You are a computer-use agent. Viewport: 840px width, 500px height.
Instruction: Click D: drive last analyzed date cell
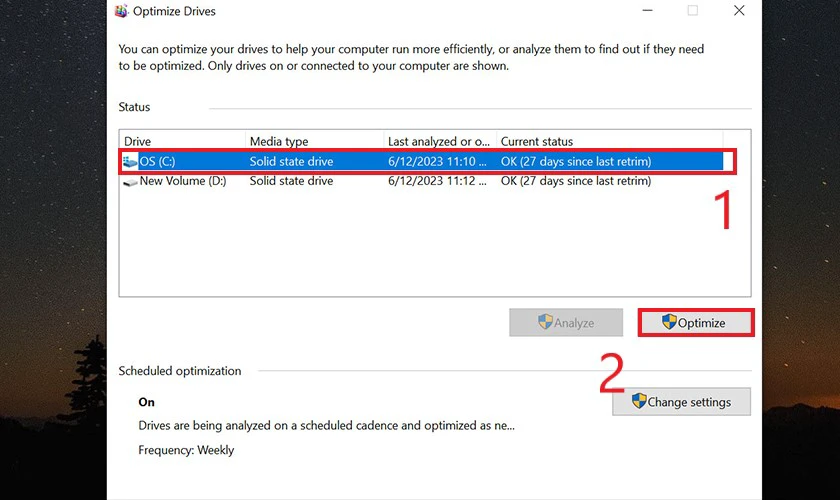pos(437,181)
